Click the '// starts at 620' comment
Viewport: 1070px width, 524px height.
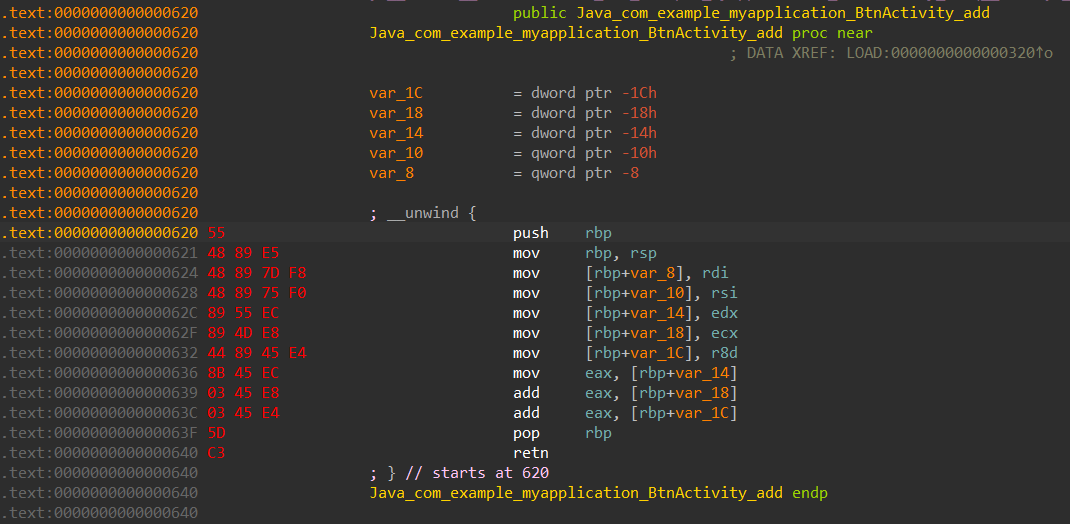click(477, 472)
